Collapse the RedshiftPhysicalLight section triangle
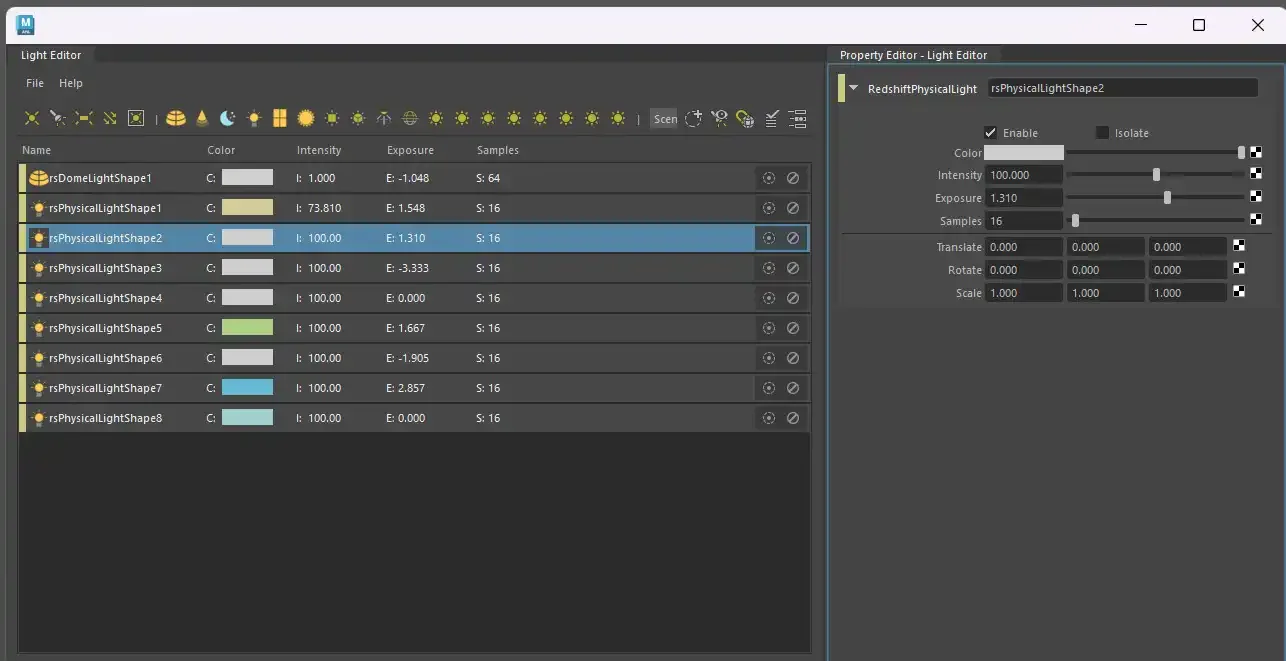The height and width of the screenshot is (661, 1286). click(x=853, y=88)
